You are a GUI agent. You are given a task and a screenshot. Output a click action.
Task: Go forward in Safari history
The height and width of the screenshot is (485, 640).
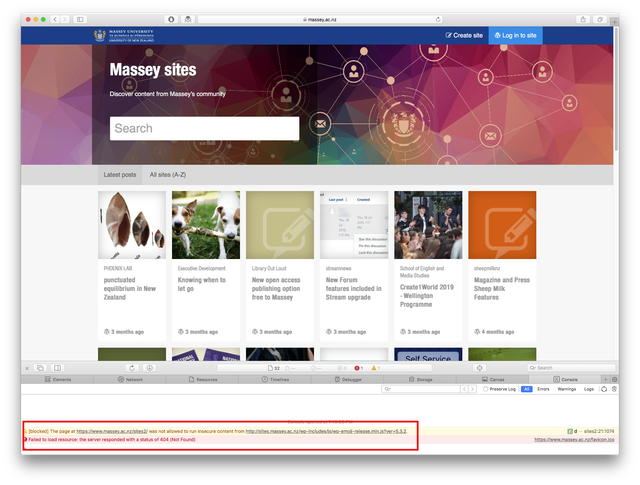point(64,19)
